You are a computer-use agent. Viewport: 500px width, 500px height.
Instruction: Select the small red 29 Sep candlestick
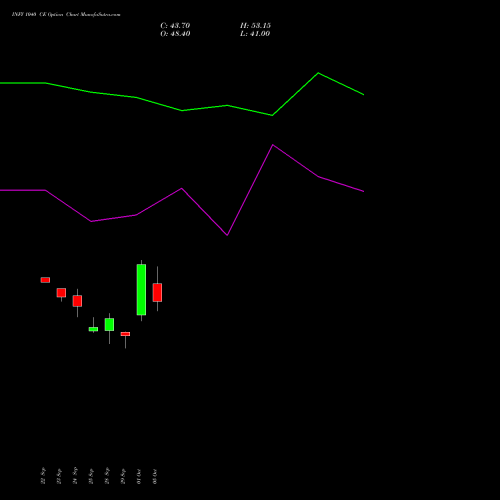(125, 334)
